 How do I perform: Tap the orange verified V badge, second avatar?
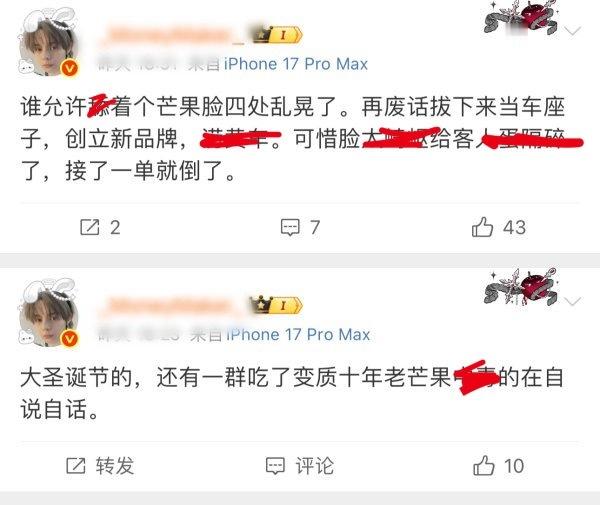coord(70,339)
